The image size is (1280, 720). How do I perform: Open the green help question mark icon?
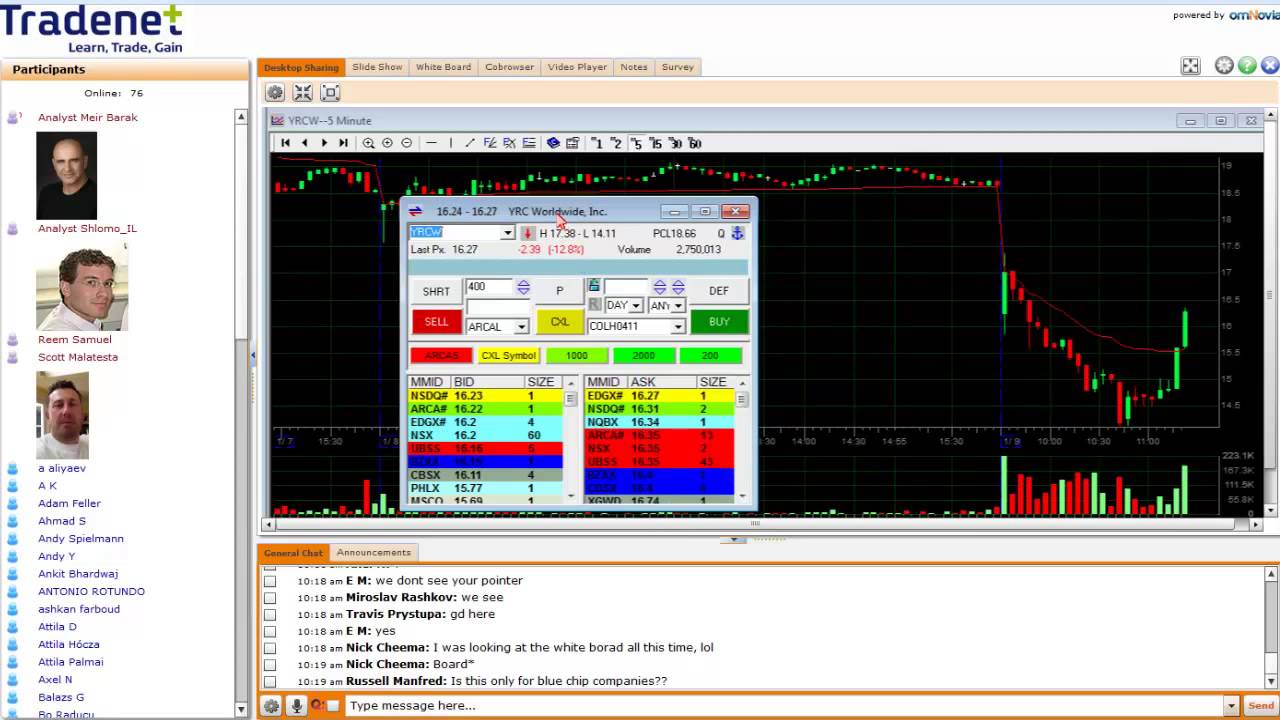pos(1247,66)
